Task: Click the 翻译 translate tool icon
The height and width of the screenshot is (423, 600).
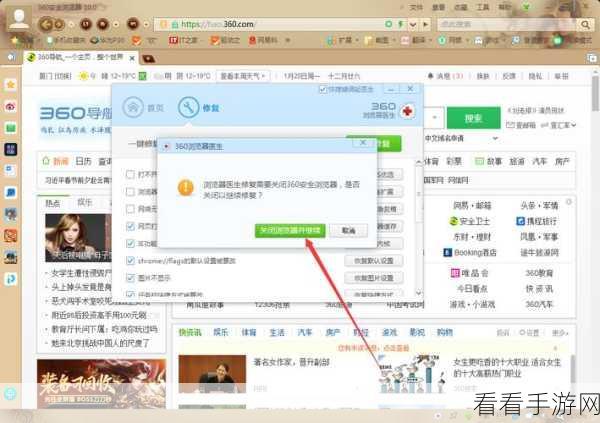Action: coord(405,40)
